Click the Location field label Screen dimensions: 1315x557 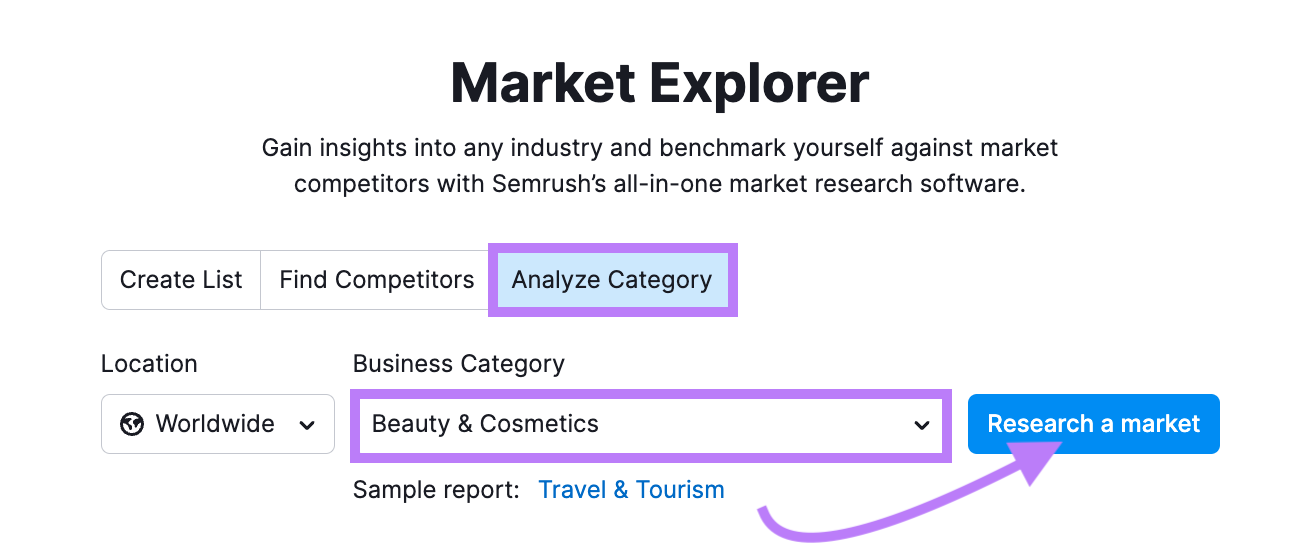tap(149, 364)
